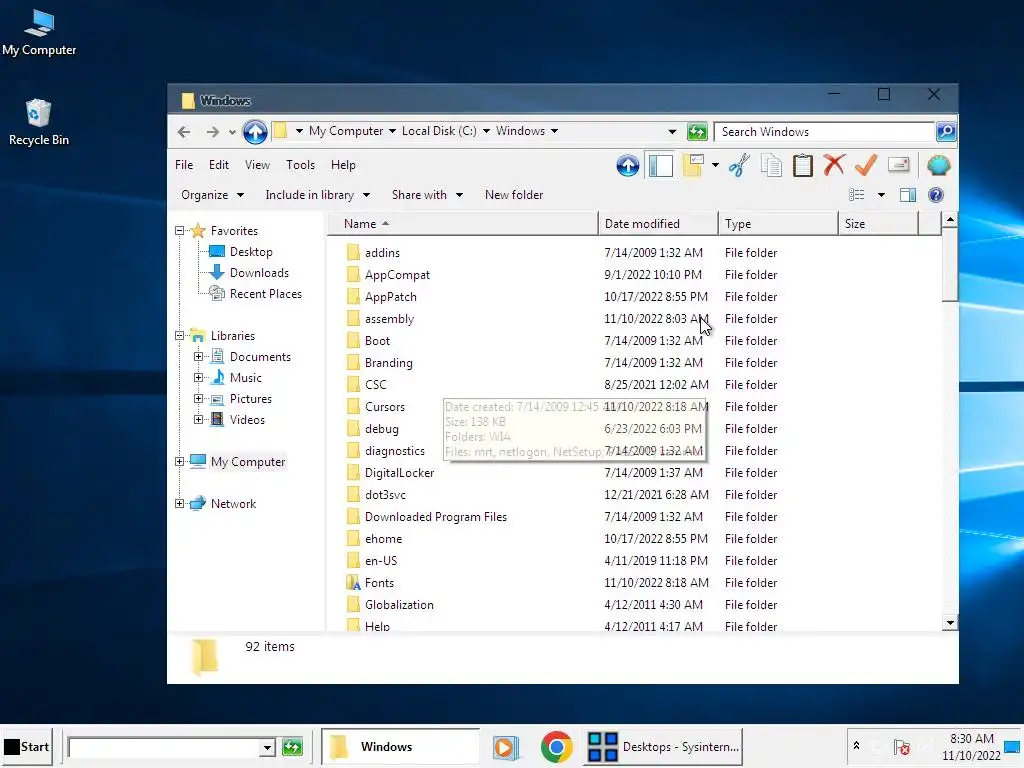This screenshot has height=768, width=1024.
Task: Open the view options dropdown arrow
Action: pos(881,195)
